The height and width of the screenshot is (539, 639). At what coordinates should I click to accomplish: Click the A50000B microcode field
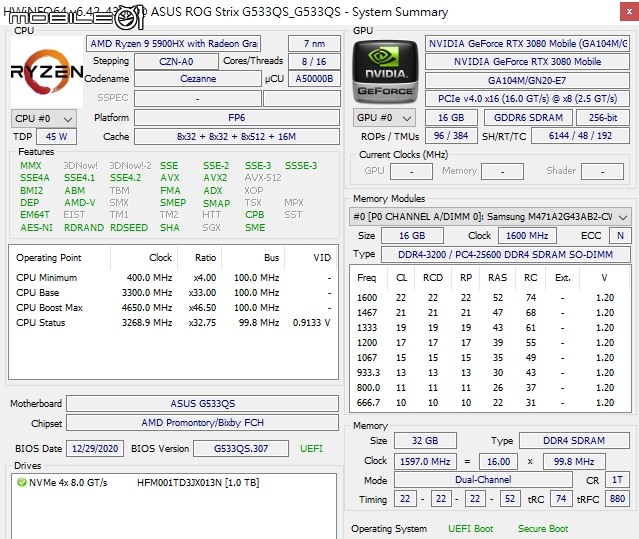click(x=314, y=79)
